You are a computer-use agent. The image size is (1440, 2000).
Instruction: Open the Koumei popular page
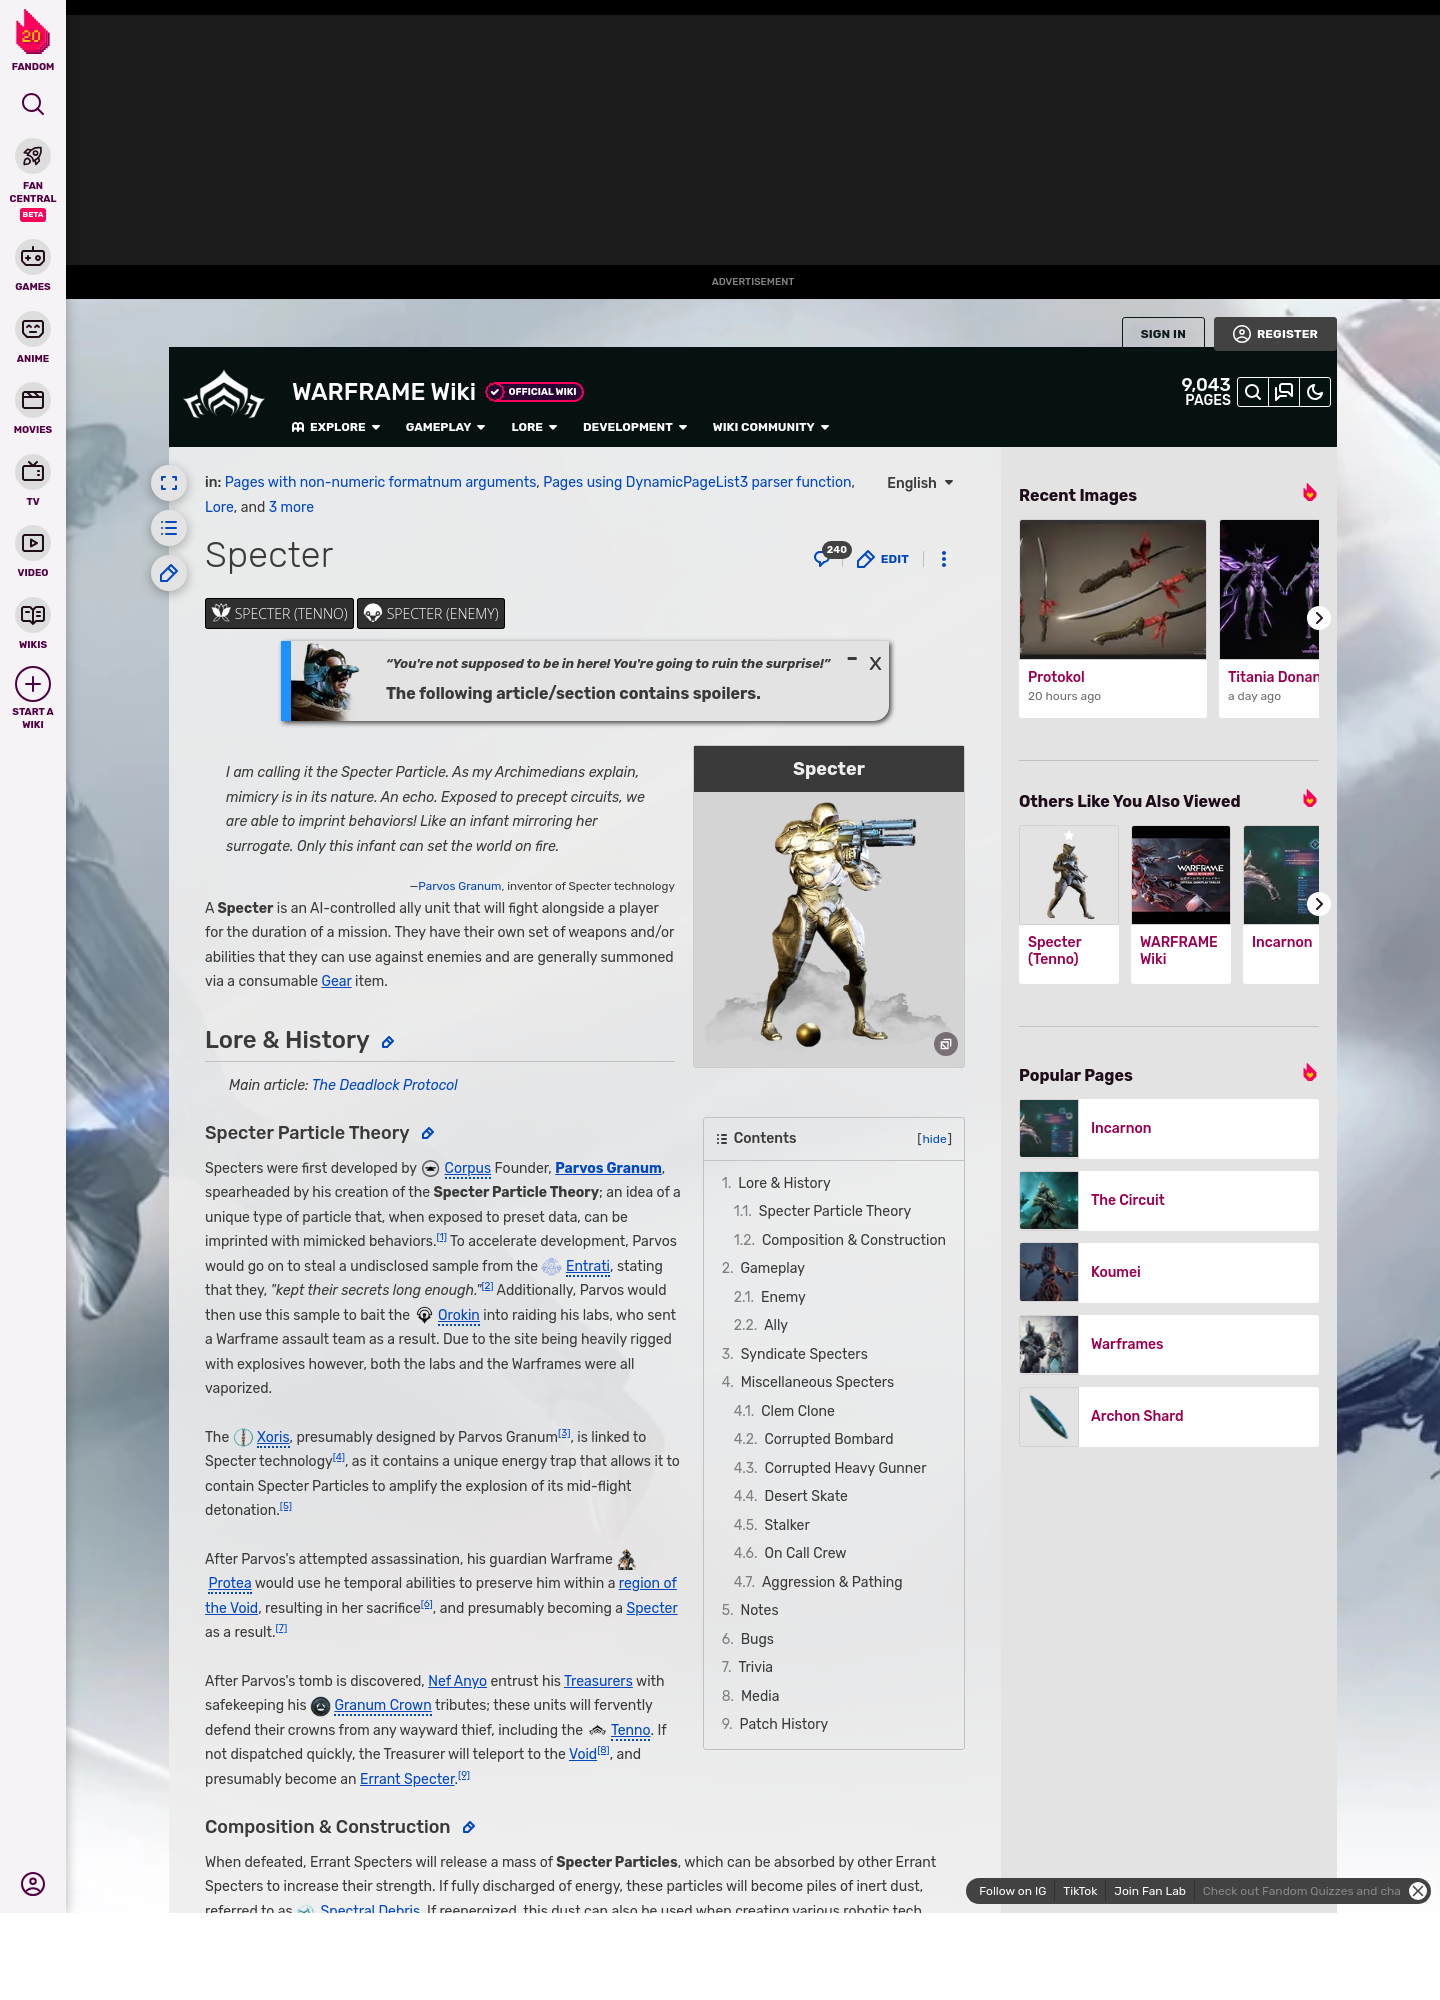pos(1169,1272)
